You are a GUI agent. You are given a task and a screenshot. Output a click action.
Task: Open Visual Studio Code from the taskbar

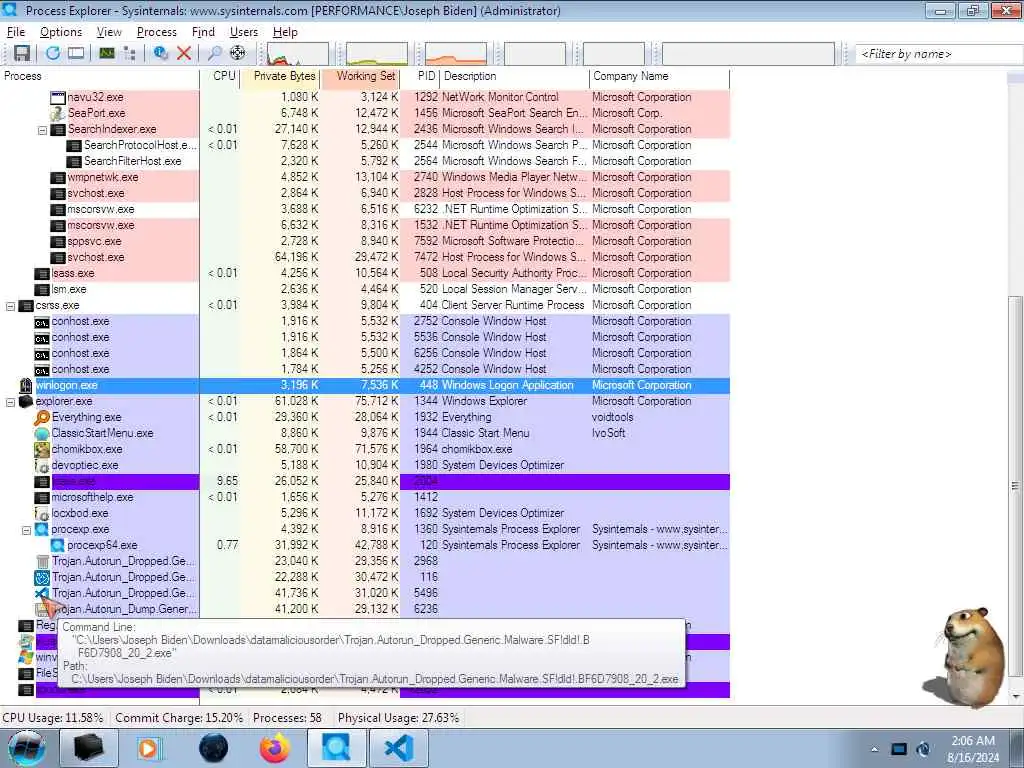[399, 748]
